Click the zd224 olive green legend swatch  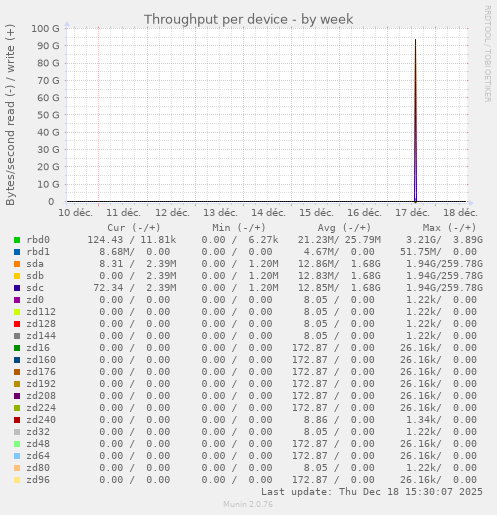point(17,408)
